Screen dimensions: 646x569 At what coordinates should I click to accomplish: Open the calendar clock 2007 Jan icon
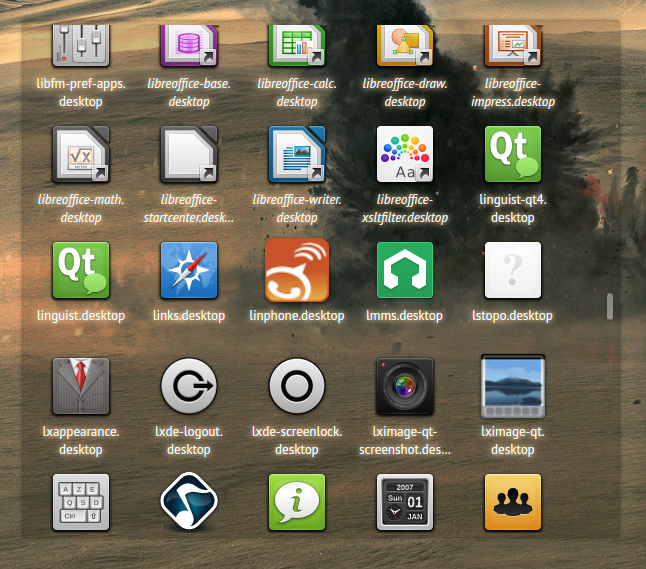coord(405,502)
